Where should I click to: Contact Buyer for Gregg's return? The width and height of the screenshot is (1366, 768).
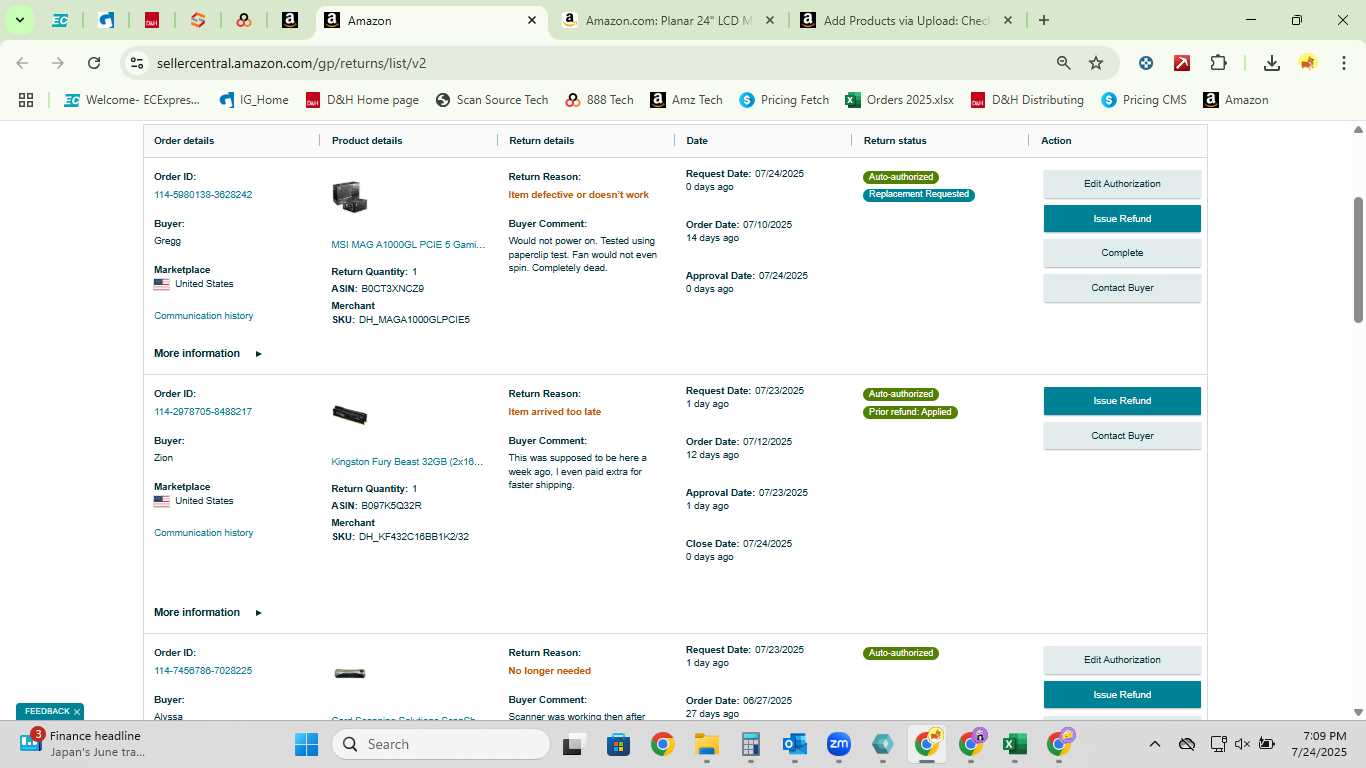tap(1122, 288)
